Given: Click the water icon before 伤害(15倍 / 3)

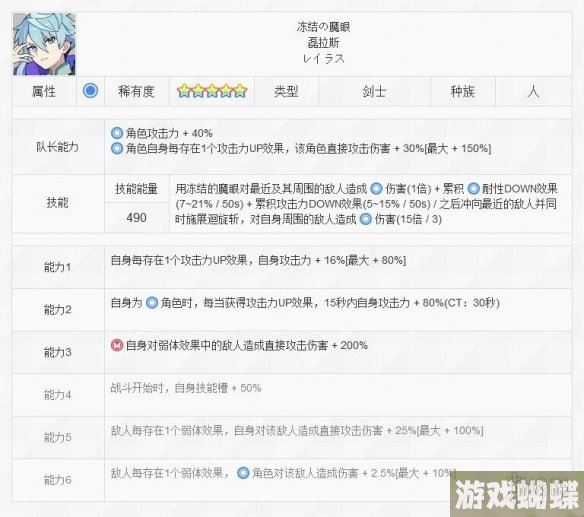Looking at the screenshot, I should [366, 219].
